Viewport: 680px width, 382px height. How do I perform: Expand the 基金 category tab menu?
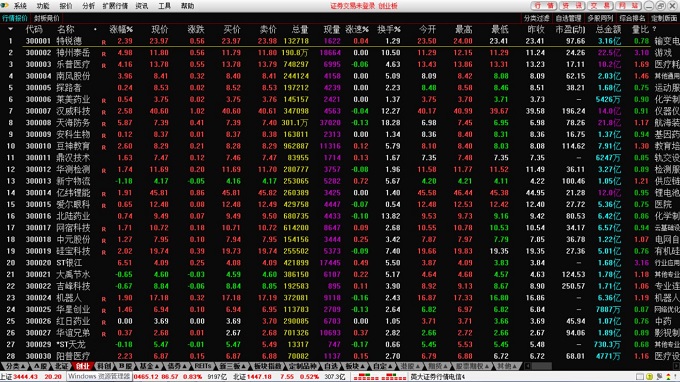(149, 366)
